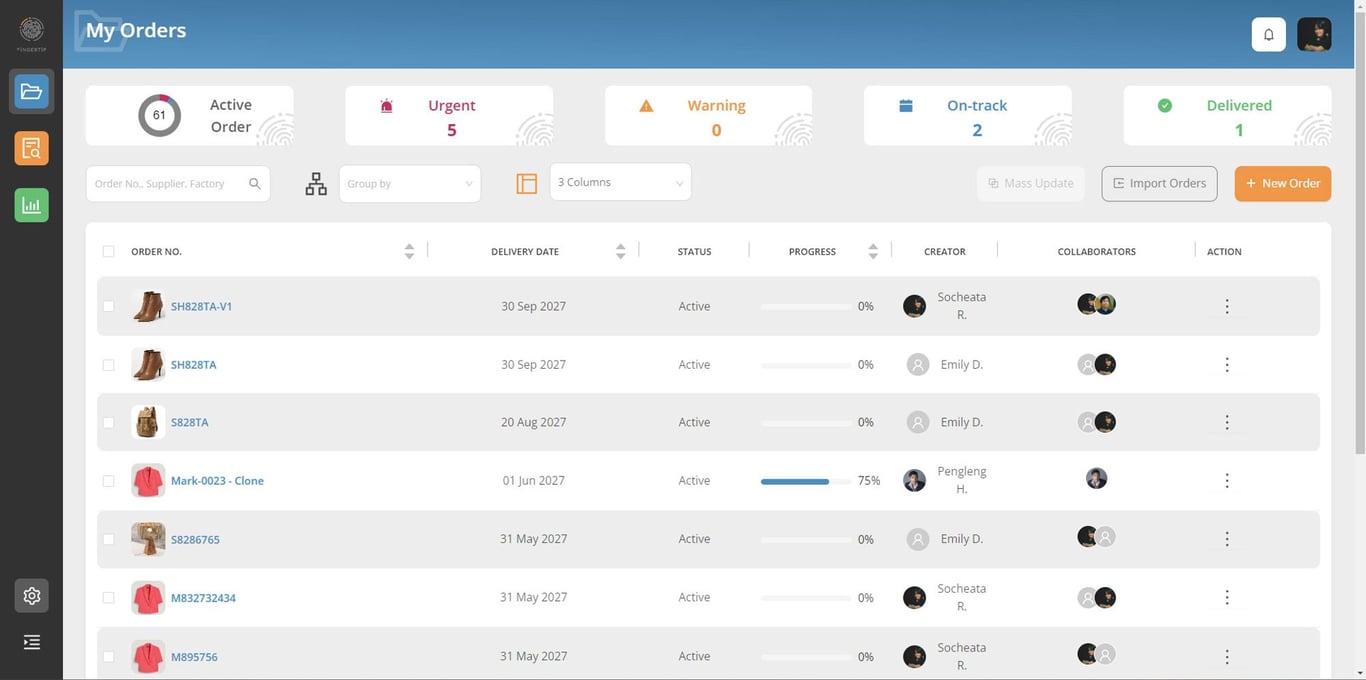The width and height of the screenshot is (1366, 680).
Task: Filter by On-track orders card
Action: pyautogui.click(x=968, y=116)
